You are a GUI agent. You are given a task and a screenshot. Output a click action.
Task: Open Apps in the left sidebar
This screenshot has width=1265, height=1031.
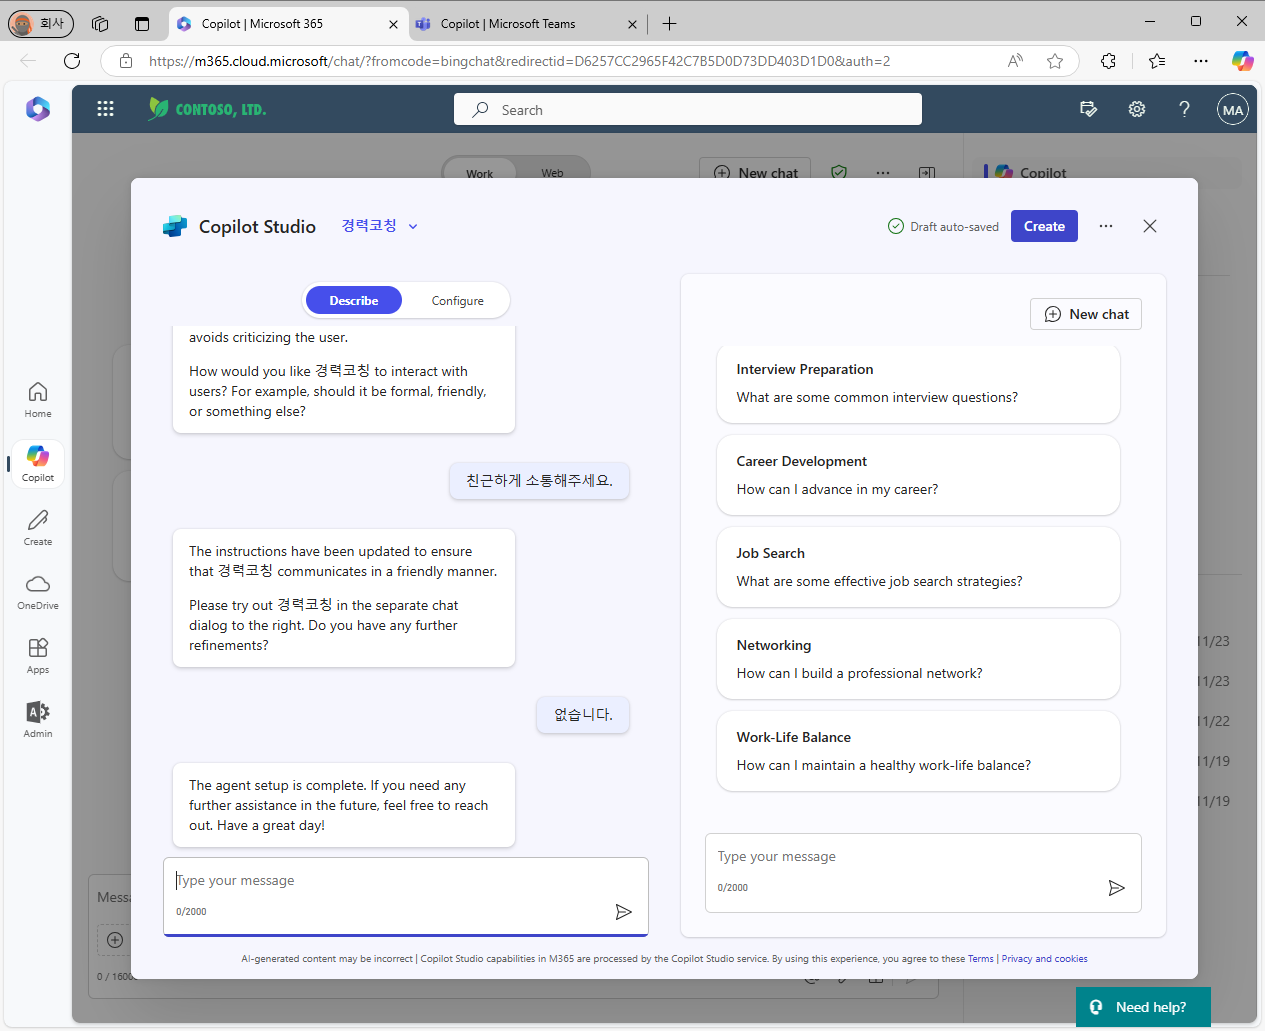(38, 655)
